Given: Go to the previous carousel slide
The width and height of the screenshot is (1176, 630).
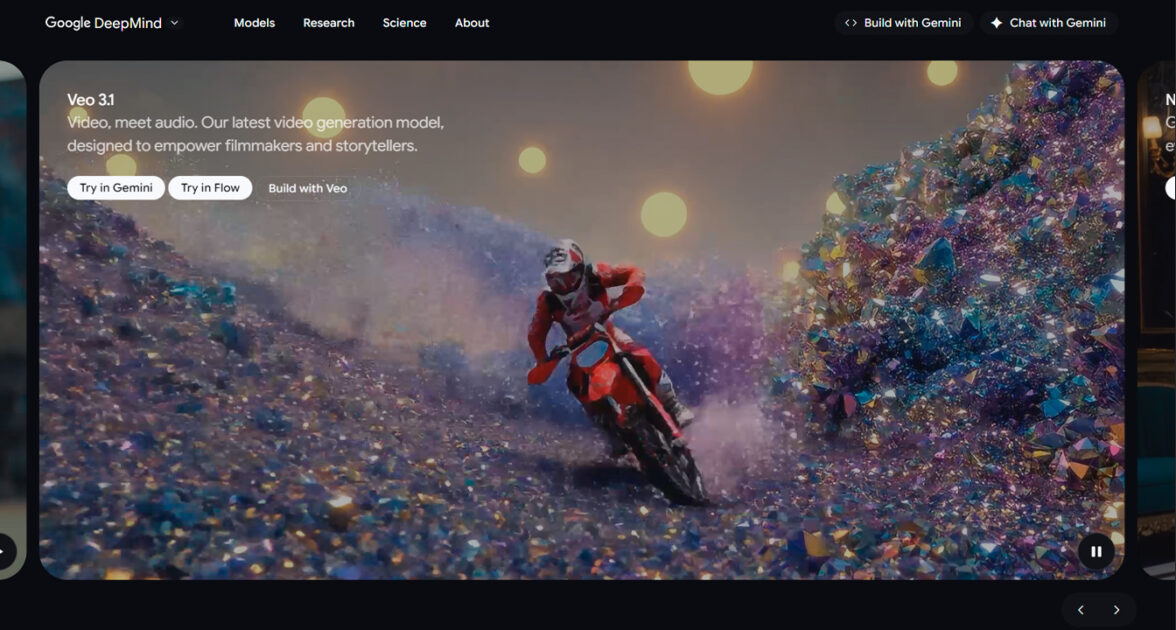Looking at the screenshot, I should (x=1081, y=610).
